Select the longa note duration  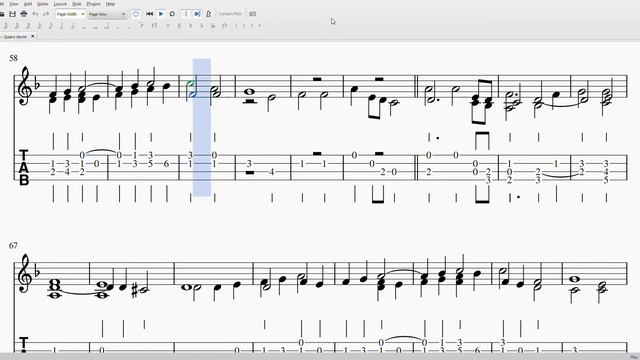point(107,26)
